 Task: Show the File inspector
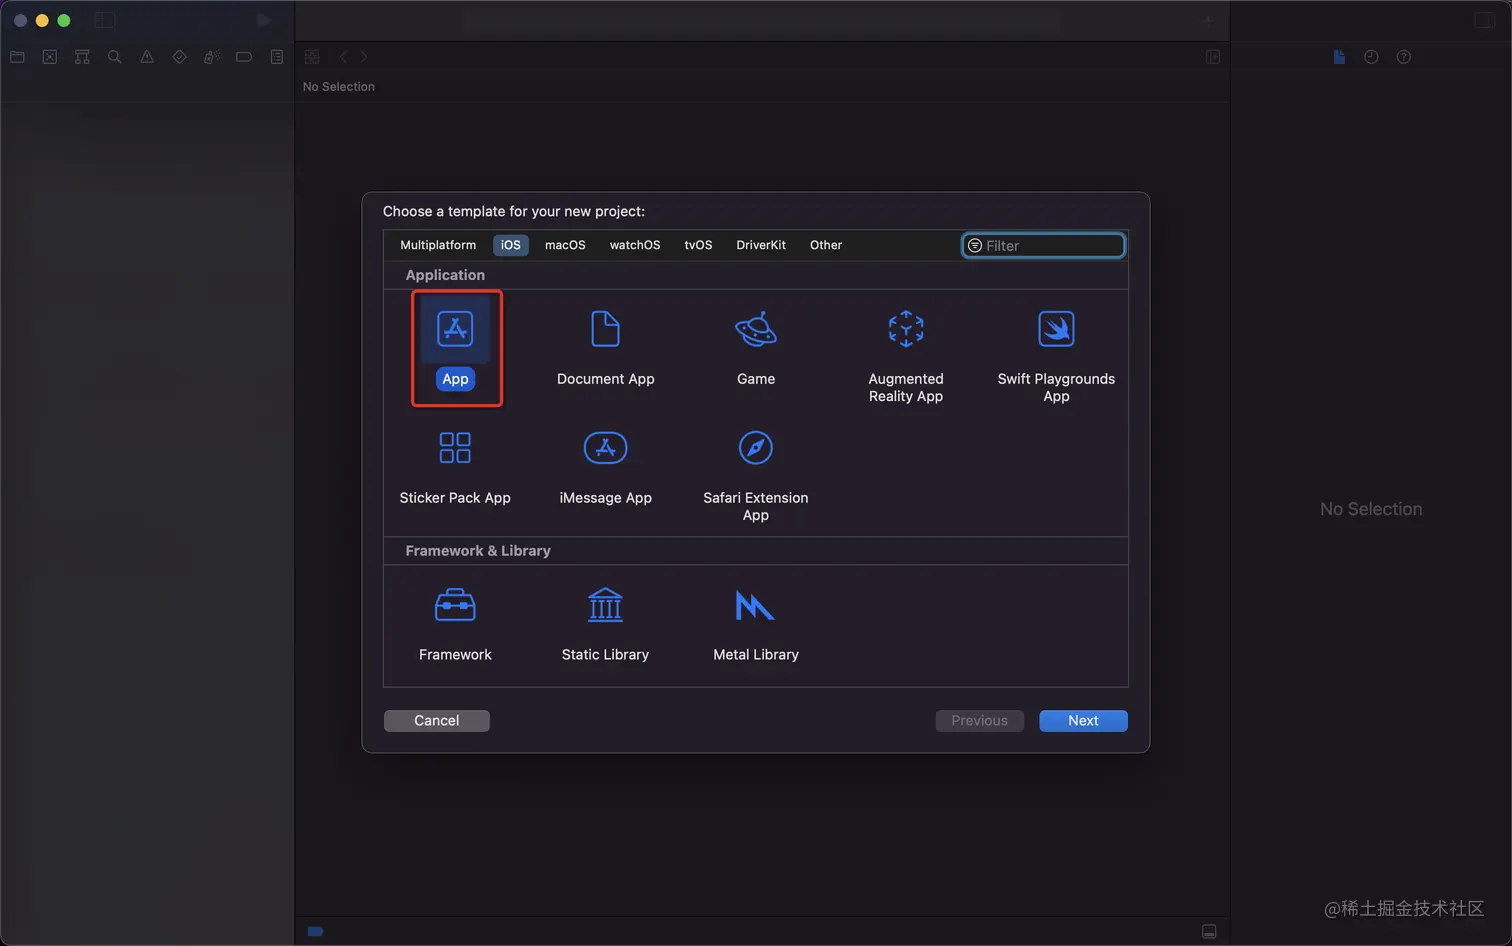coord(1339,57)
